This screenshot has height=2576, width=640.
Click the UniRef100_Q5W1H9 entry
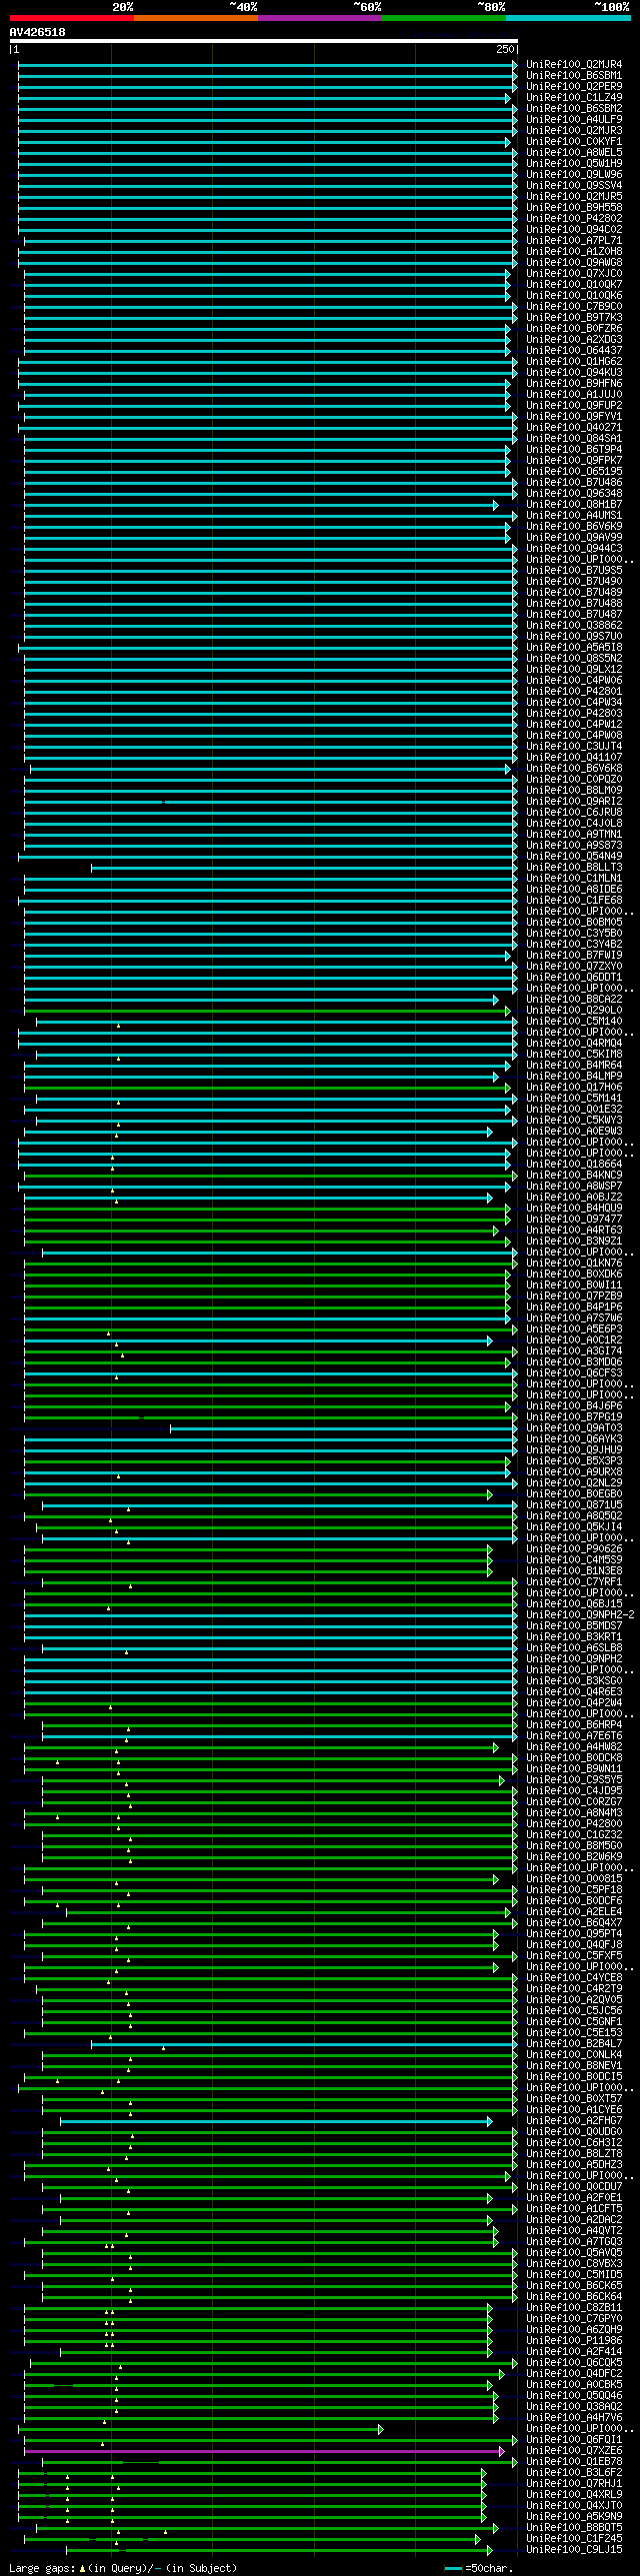pos(574,164)
